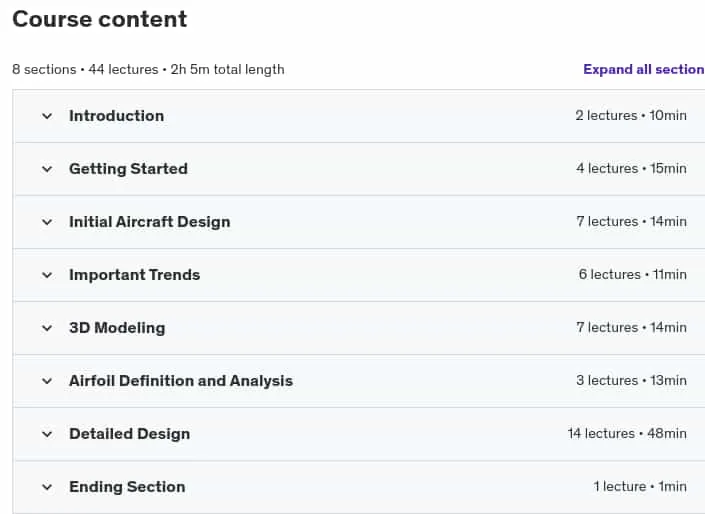
Task: Open the Important Trends section heading
Action: [x=134, y=275]
